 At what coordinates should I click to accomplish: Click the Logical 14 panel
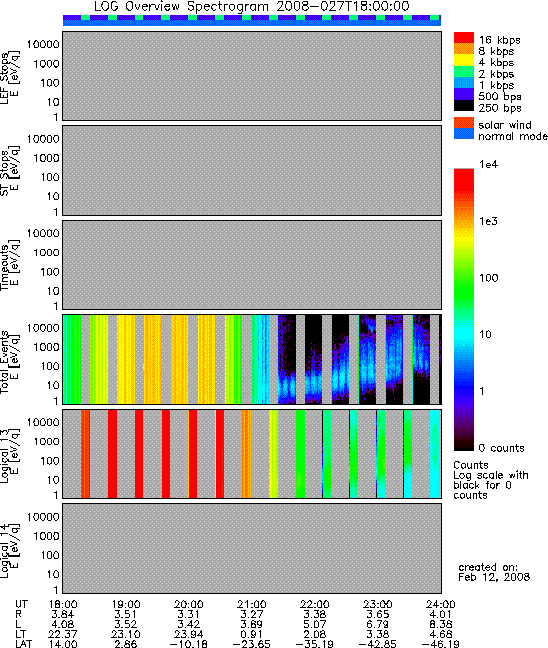tap(252, 548)
